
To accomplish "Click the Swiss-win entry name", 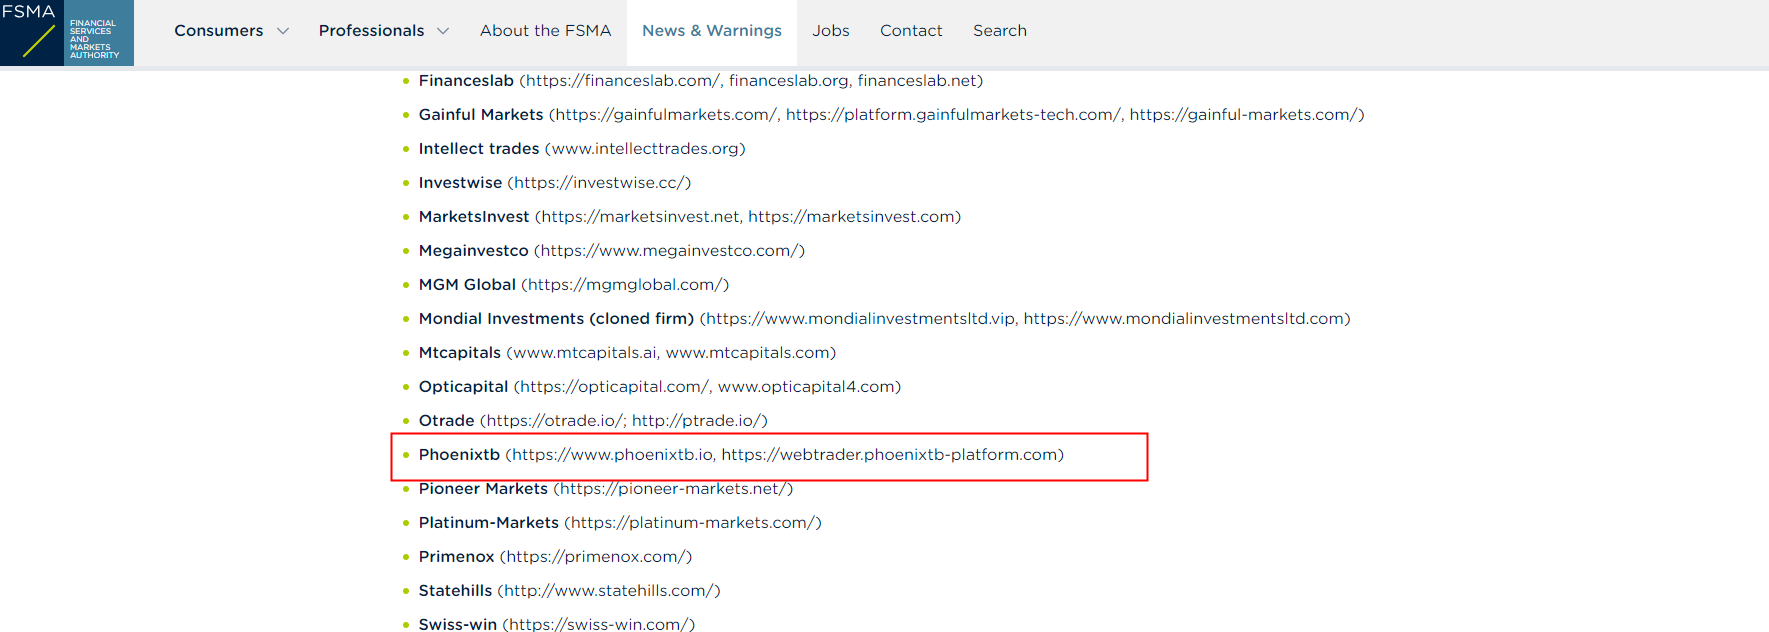I will (x=457, y=624).
